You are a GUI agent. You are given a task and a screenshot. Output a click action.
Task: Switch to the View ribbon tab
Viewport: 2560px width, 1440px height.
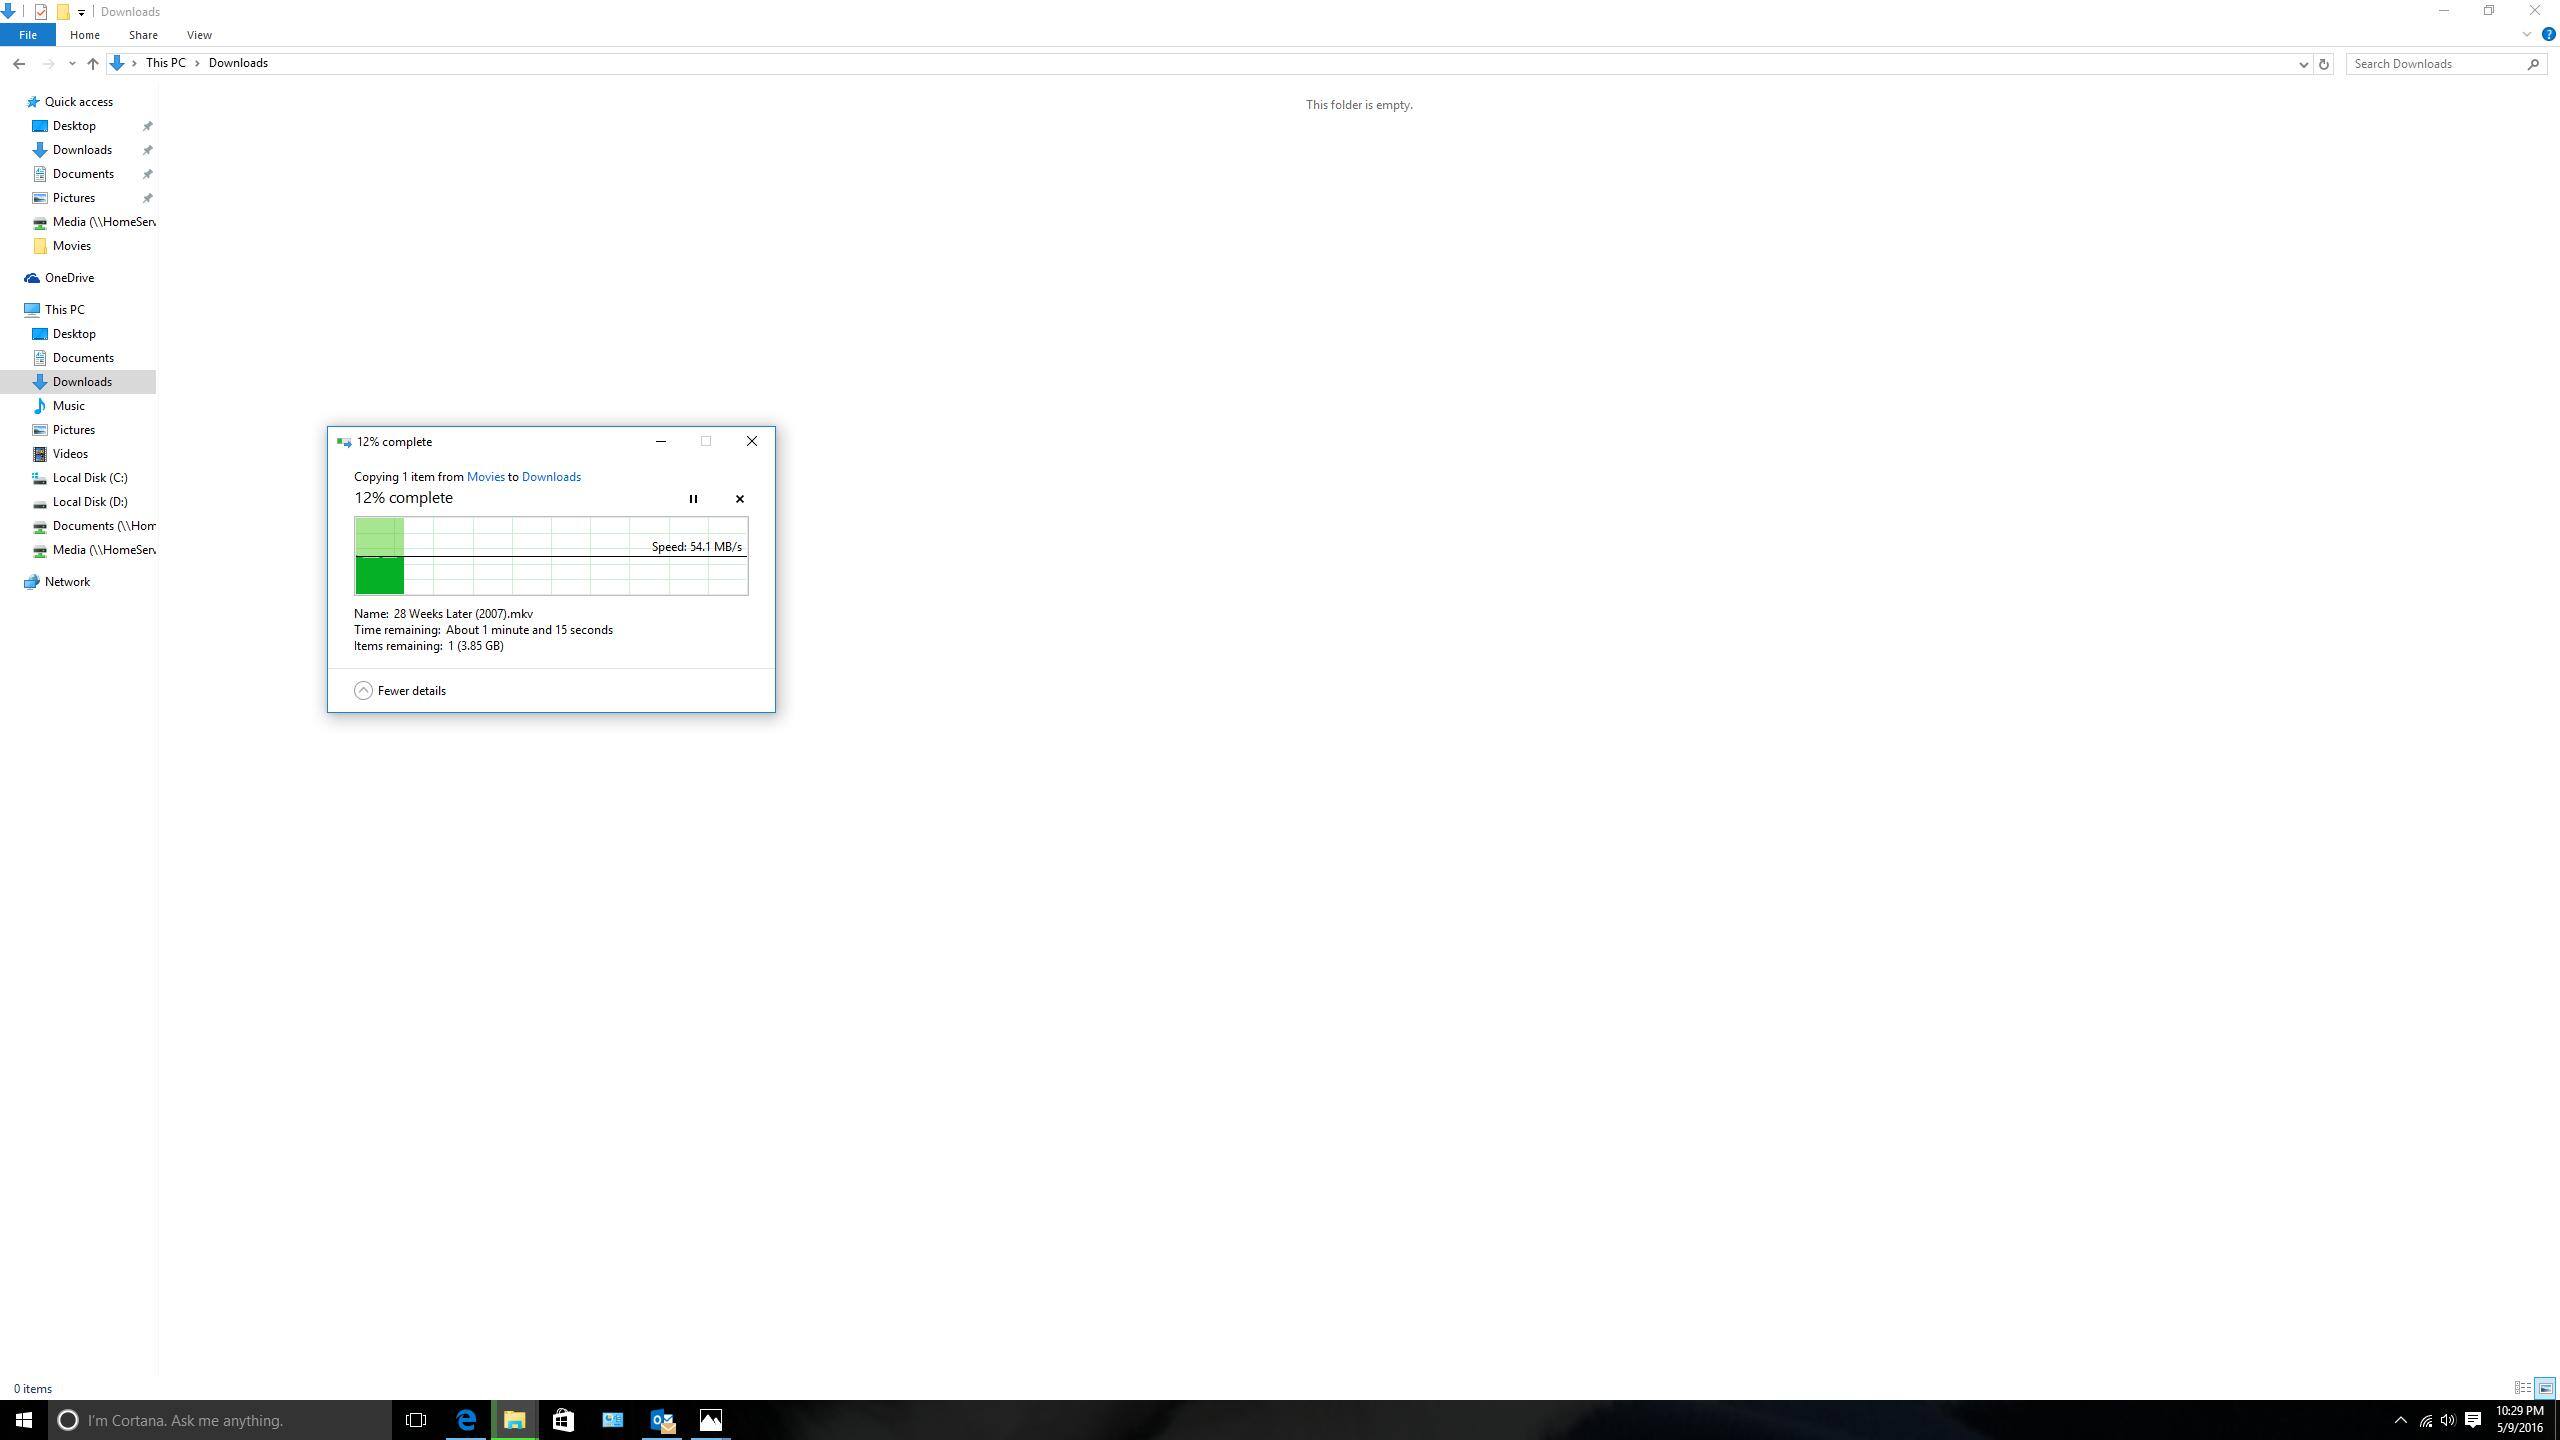point(198,34)
